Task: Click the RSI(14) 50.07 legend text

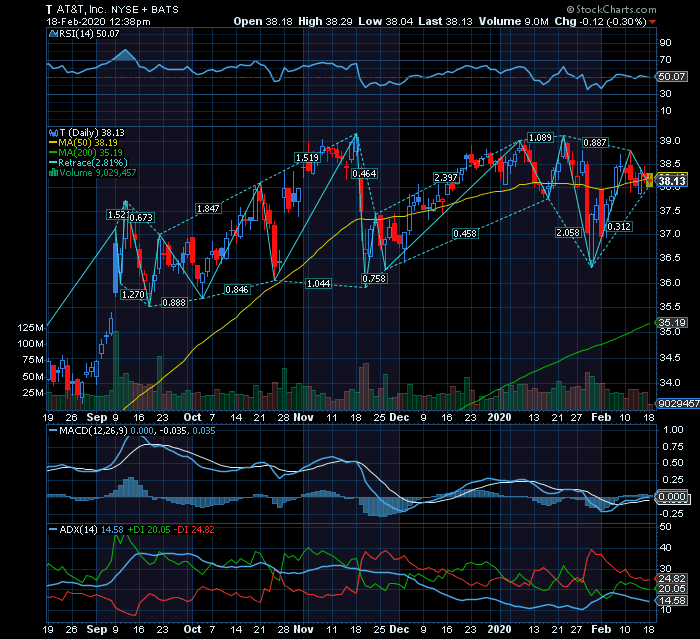Action: [89, 34]
